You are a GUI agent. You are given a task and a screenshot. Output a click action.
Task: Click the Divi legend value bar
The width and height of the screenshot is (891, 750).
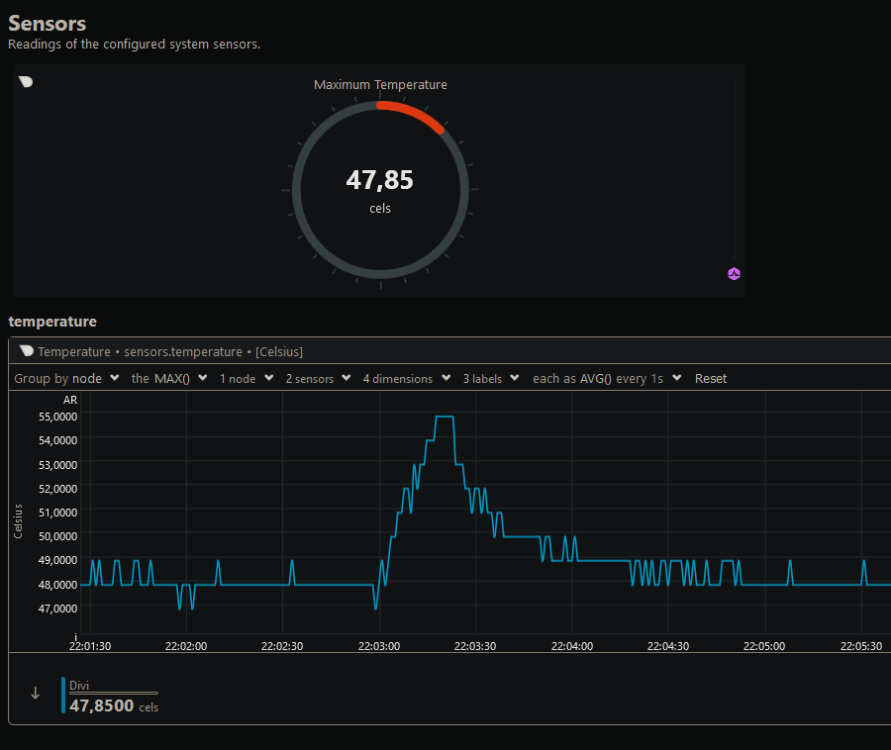click(x=114, y=693)
